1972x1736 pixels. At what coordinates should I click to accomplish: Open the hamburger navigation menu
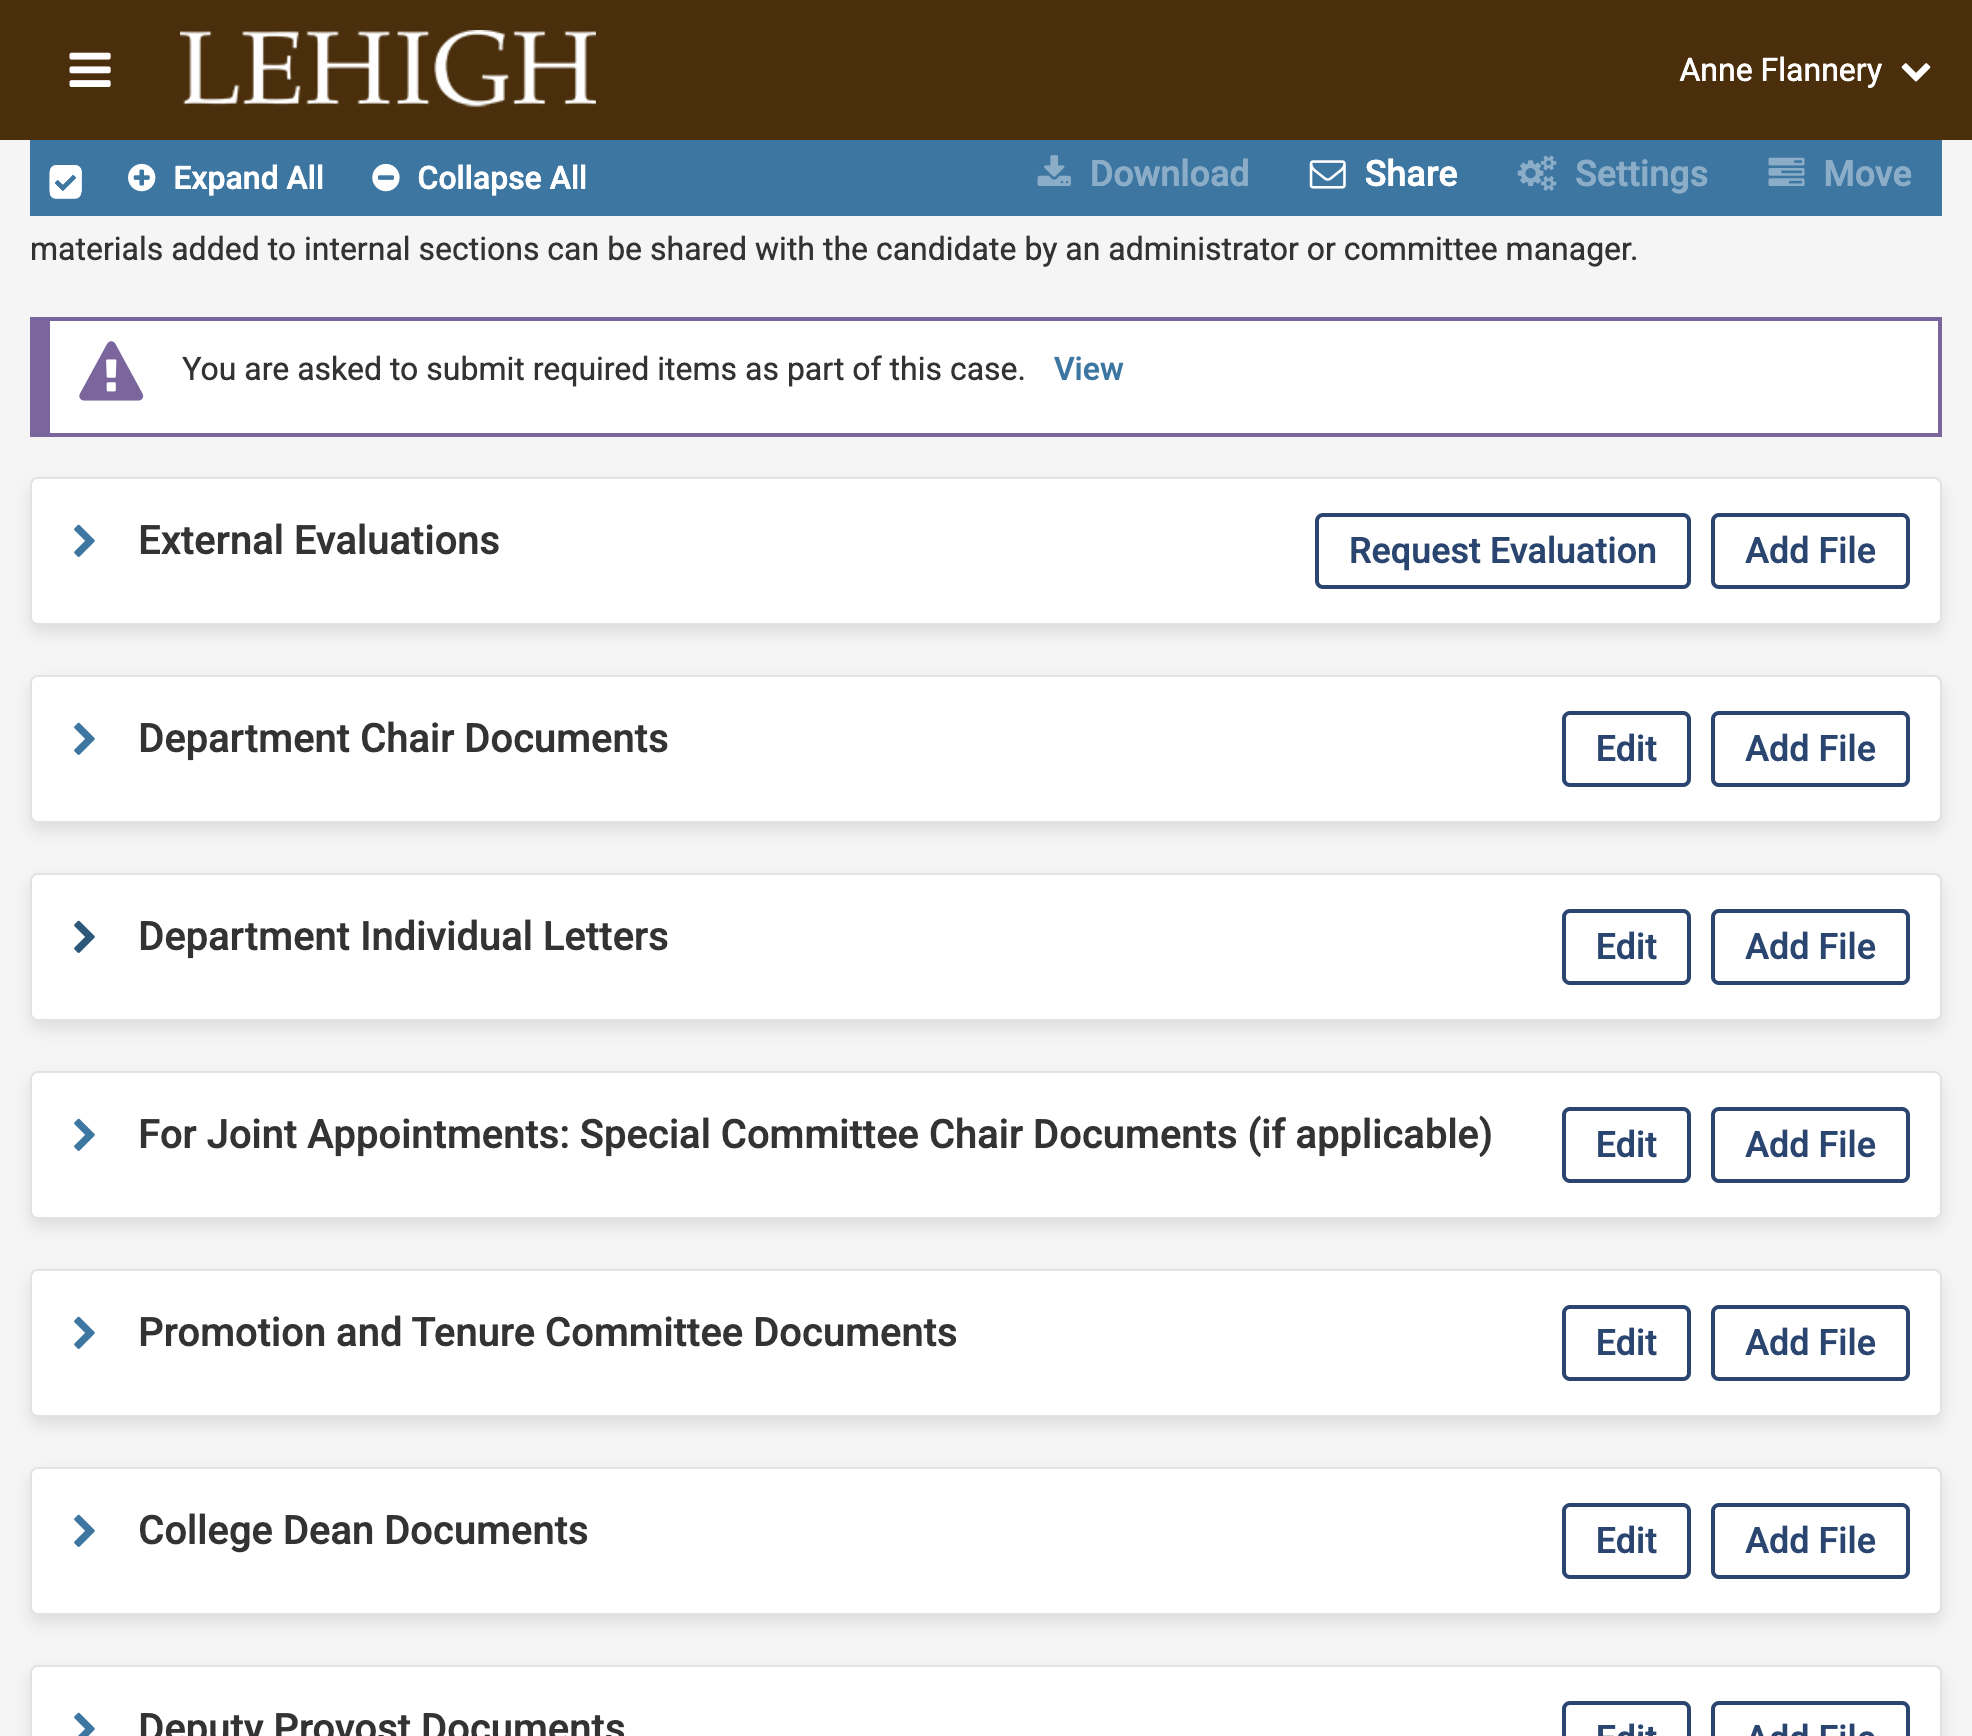coord(90,70)
